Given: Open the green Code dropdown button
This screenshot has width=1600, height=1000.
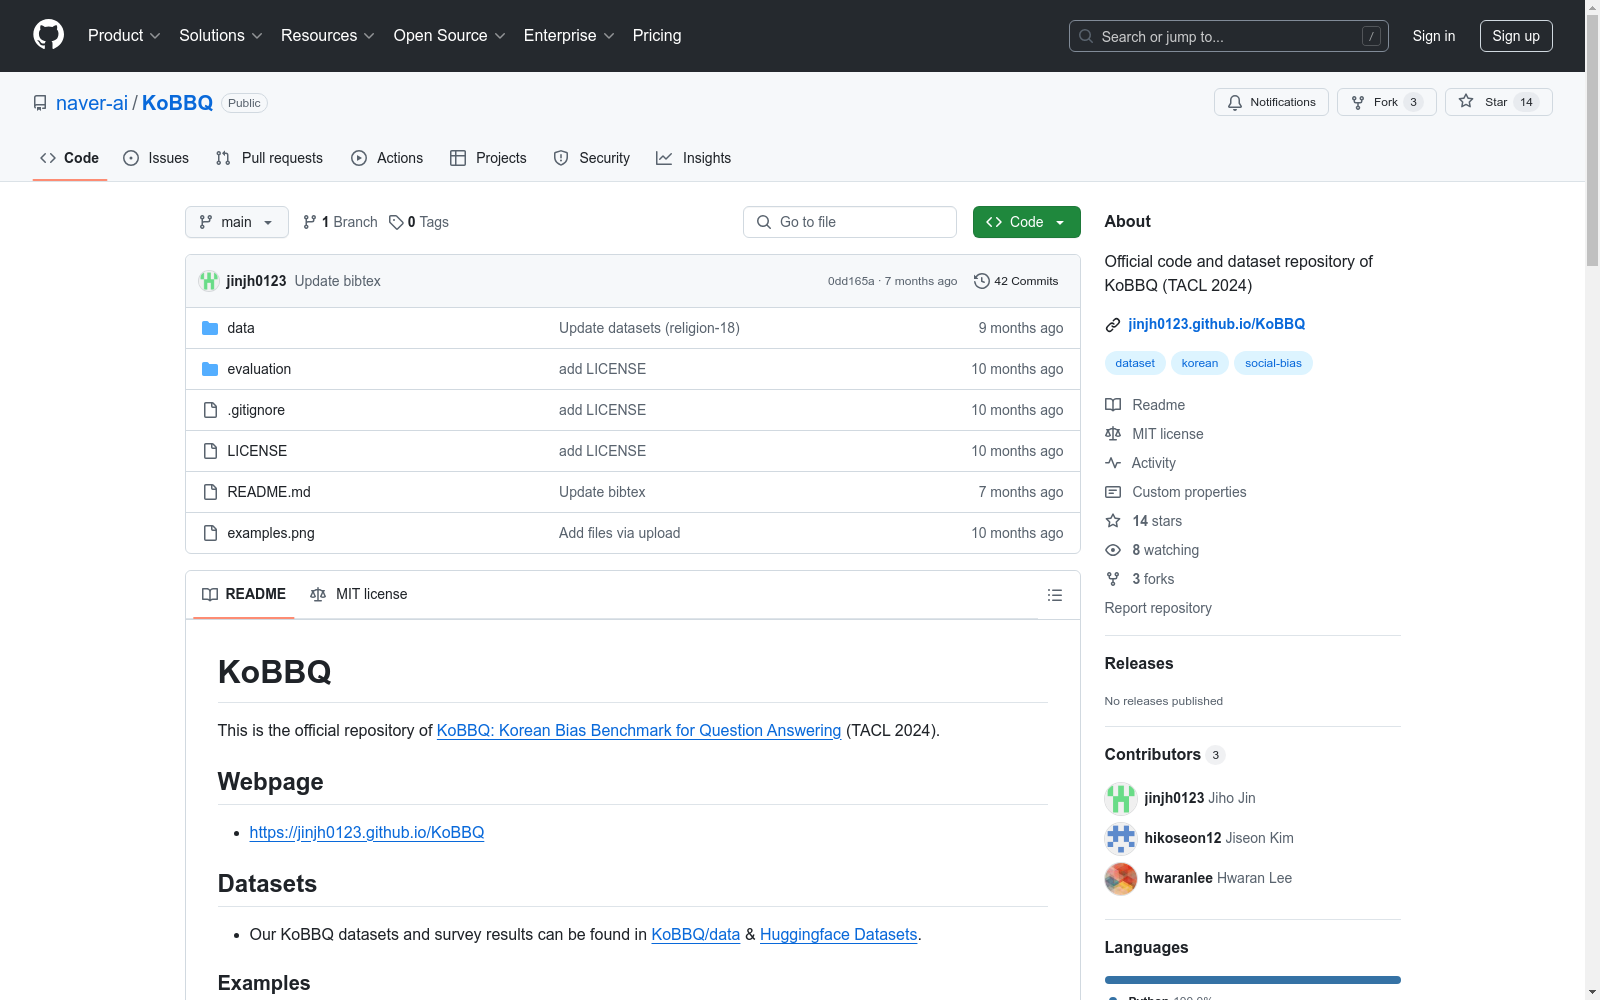Looking at the screenshot, I should click(1026, 222).
